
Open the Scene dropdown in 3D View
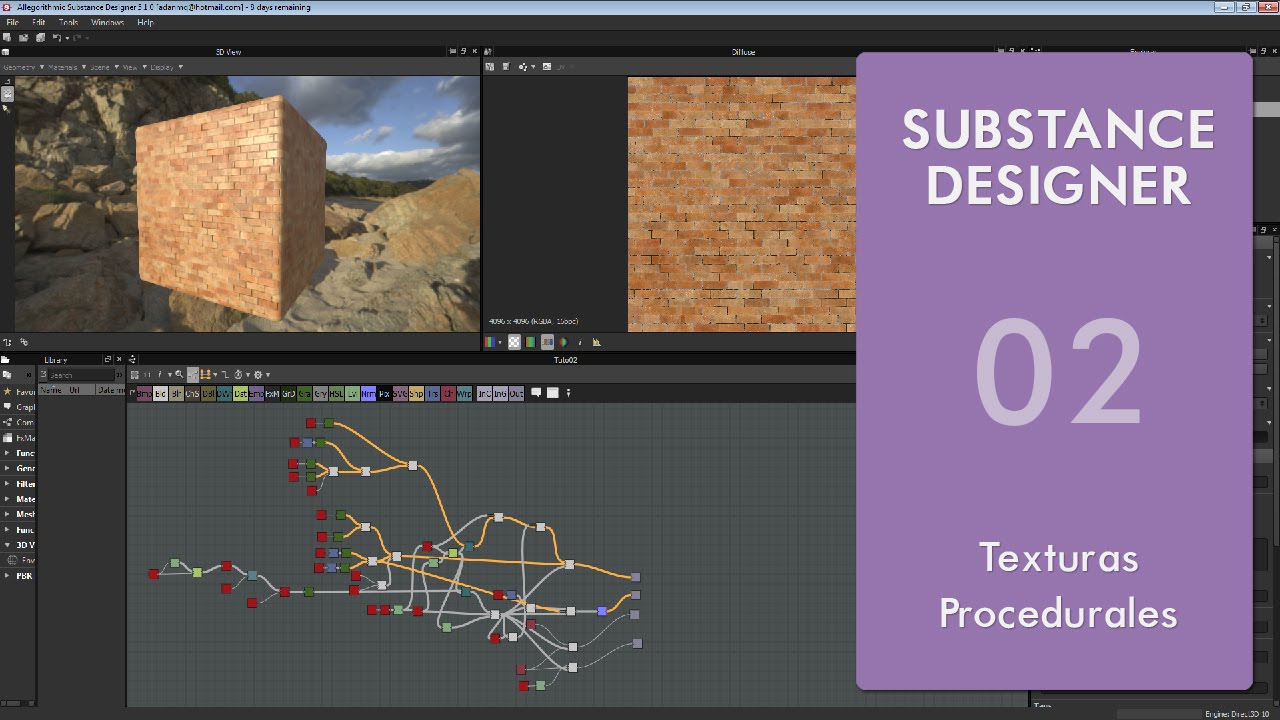coord(104,67)
